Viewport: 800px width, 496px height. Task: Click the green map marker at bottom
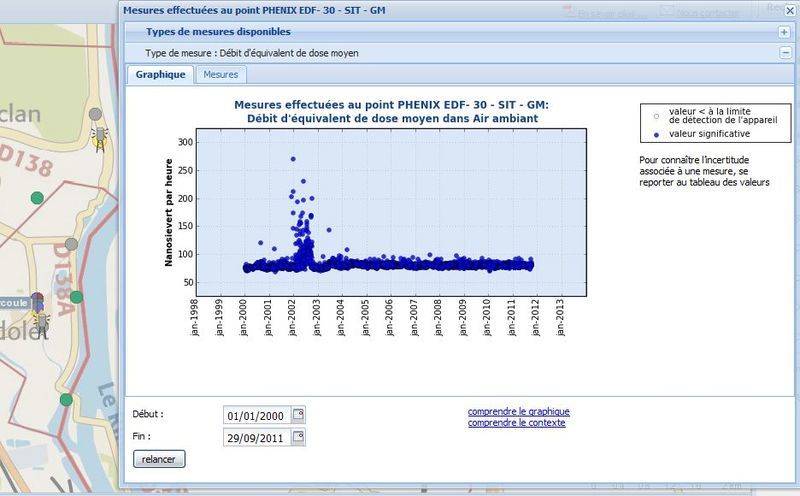coord(66,399)
